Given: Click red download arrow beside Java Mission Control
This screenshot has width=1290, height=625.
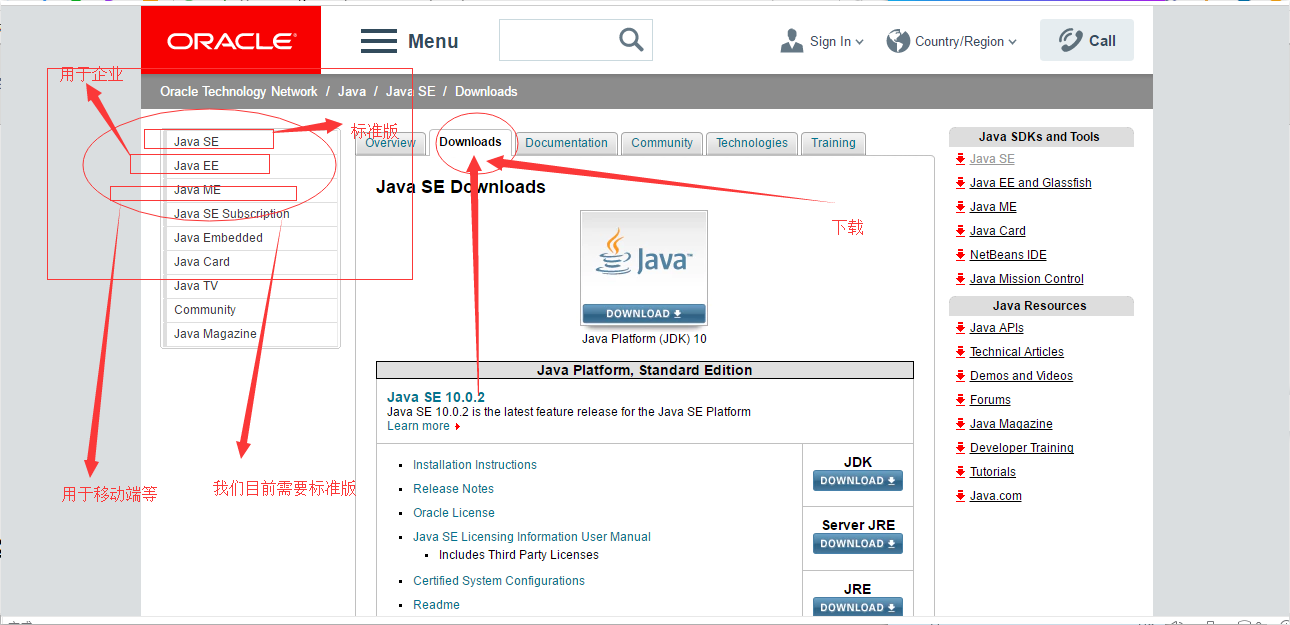Looking at the screenshot, I should tap(960, 279).
